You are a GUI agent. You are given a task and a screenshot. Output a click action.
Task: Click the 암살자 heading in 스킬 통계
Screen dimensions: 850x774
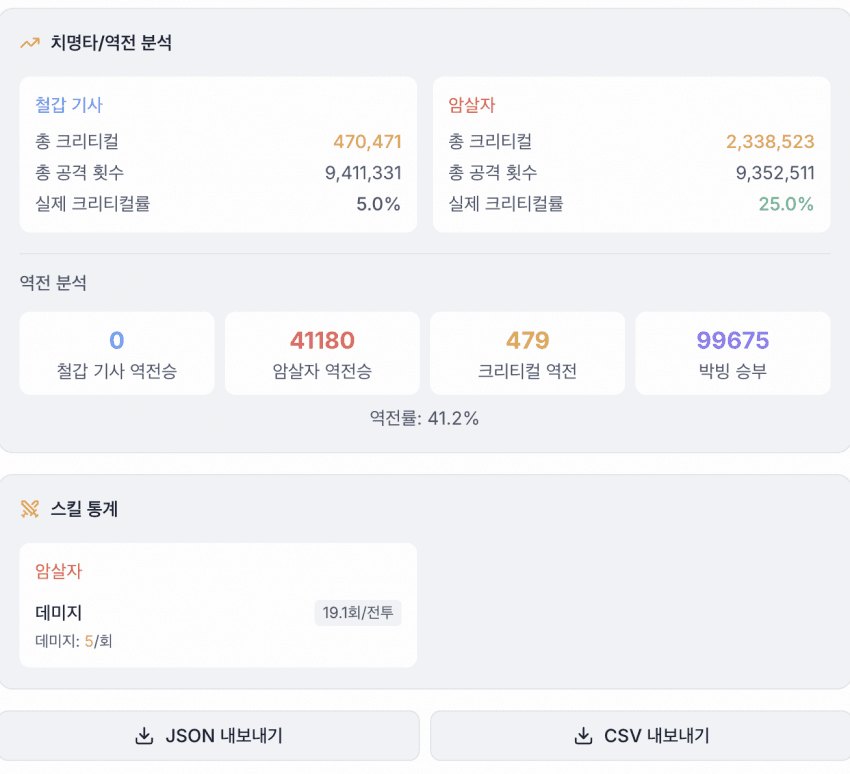(58, 572)
